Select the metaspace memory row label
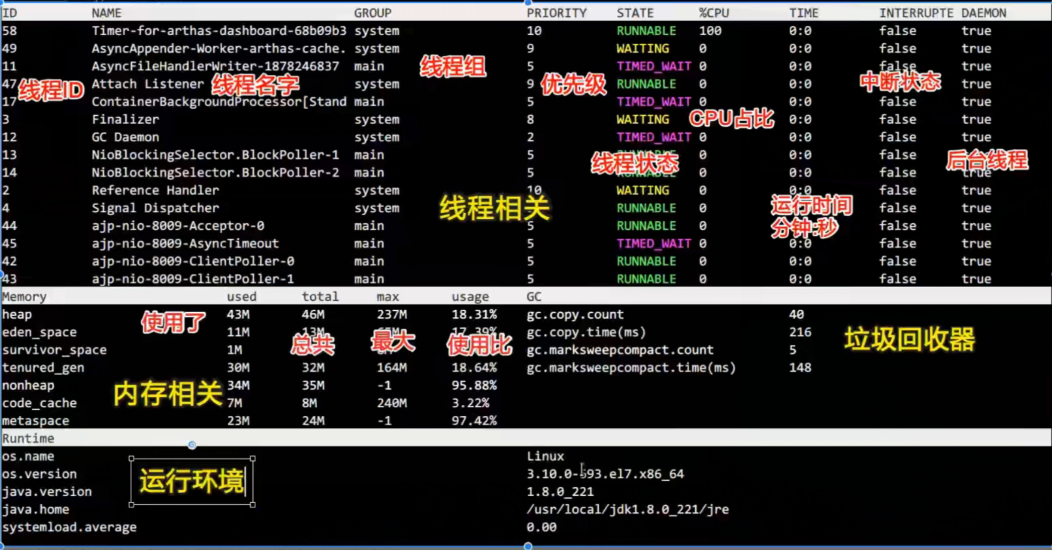Image resolution: width=1052 pixels, height=550 pixels. pyautogui.click(x=36, y=421)
